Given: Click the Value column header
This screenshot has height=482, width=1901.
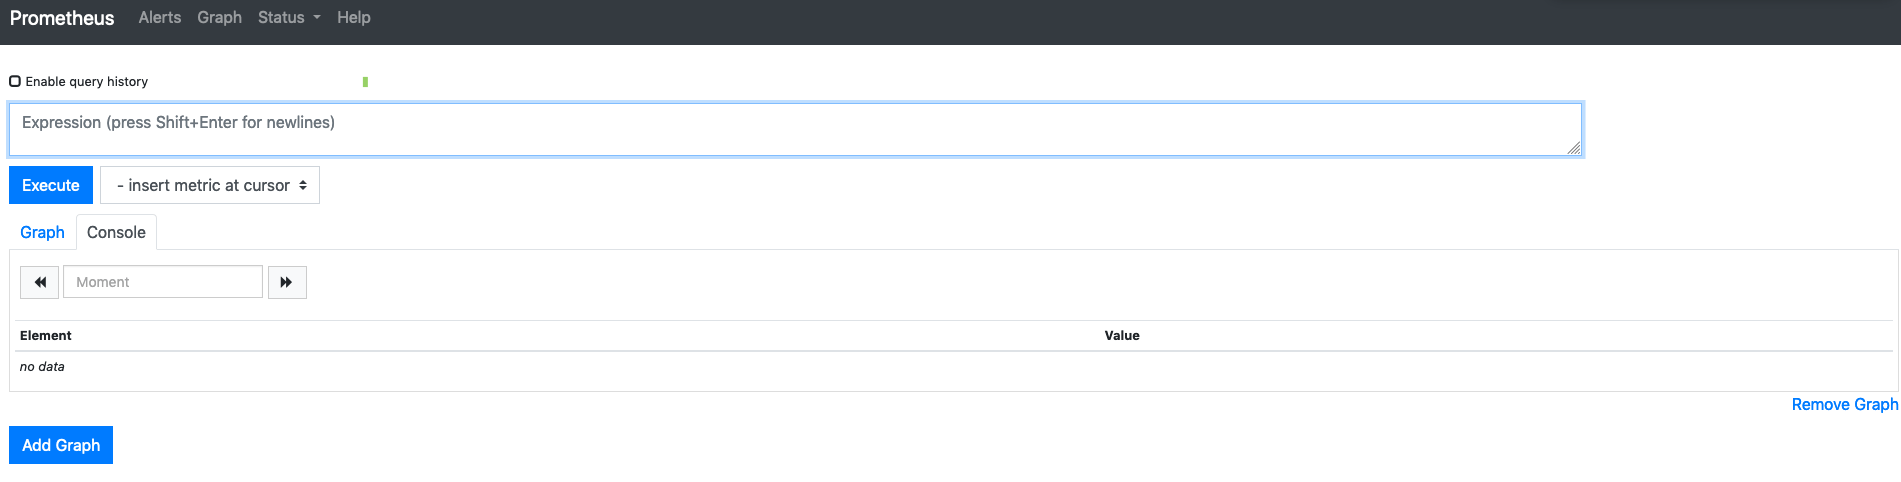Looking at the screenshot, I should [x=1122, y=336].
